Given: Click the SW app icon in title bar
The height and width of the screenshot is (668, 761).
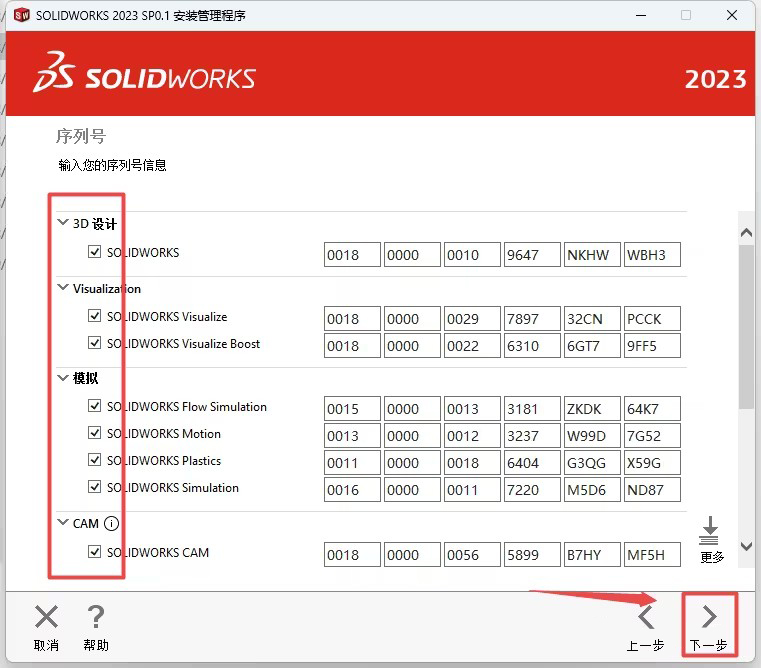Looking at the screenshot, I should click(21, 16).
